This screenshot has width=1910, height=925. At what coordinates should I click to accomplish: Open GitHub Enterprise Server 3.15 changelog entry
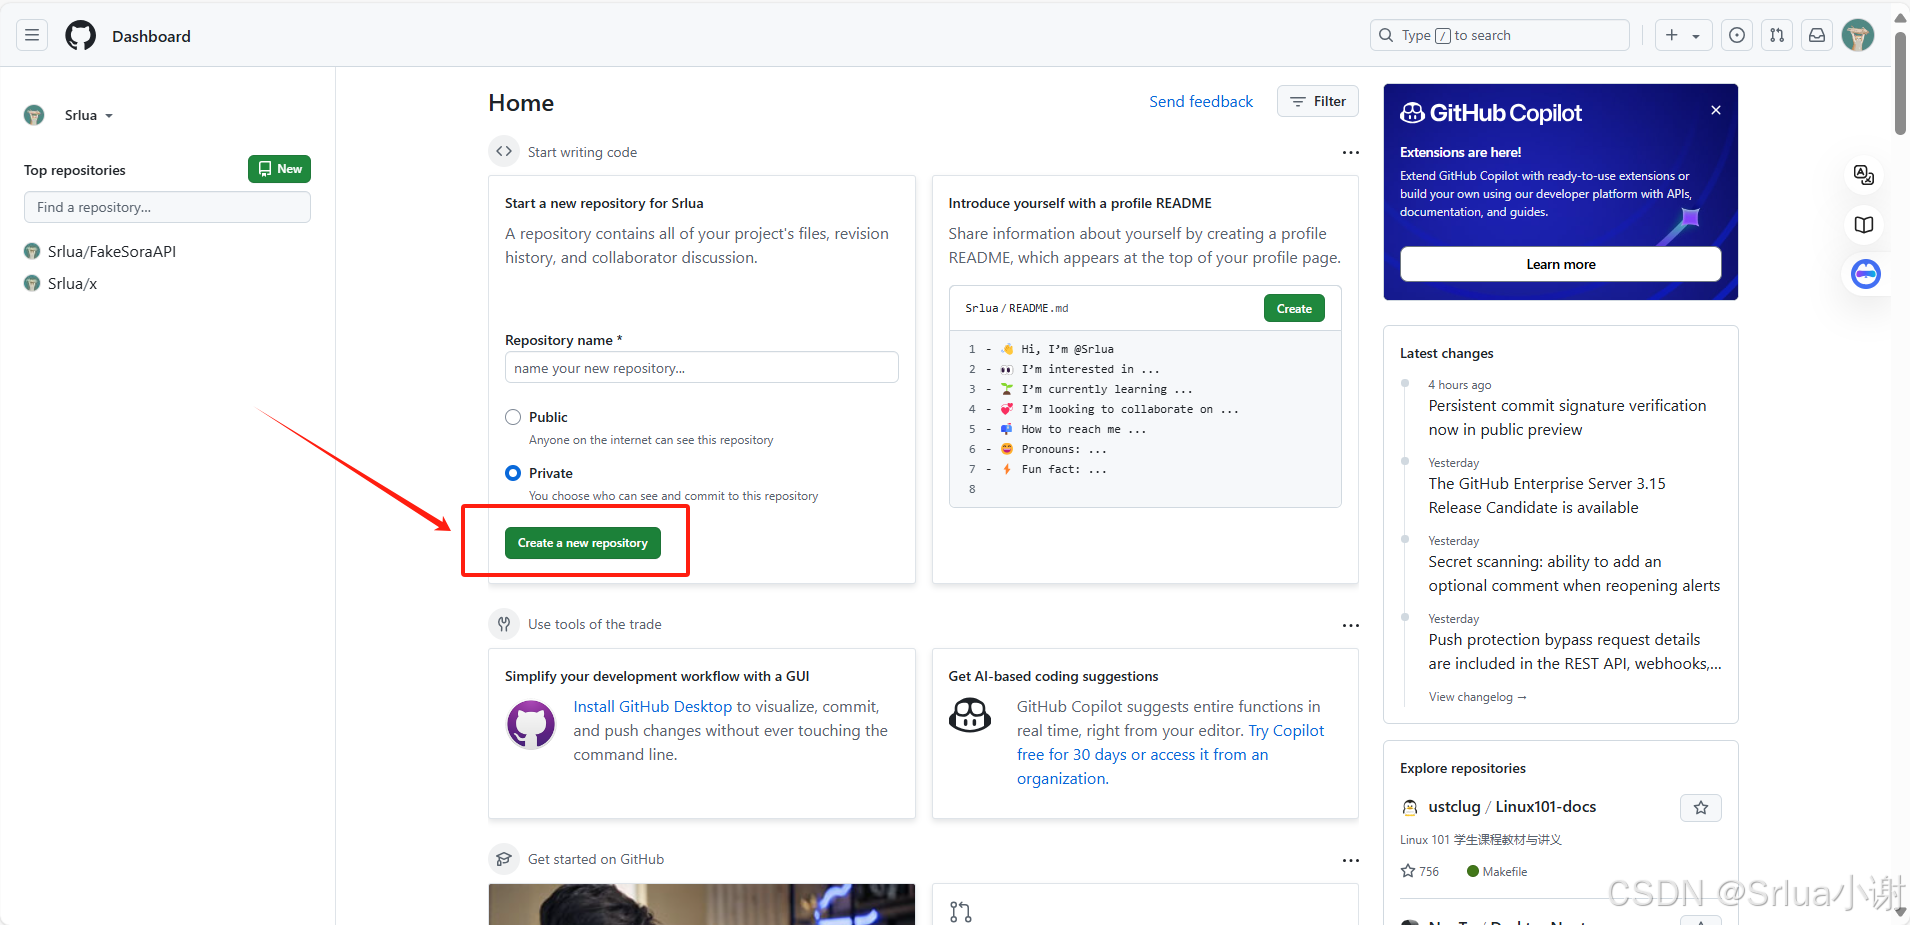point(1547,496)
